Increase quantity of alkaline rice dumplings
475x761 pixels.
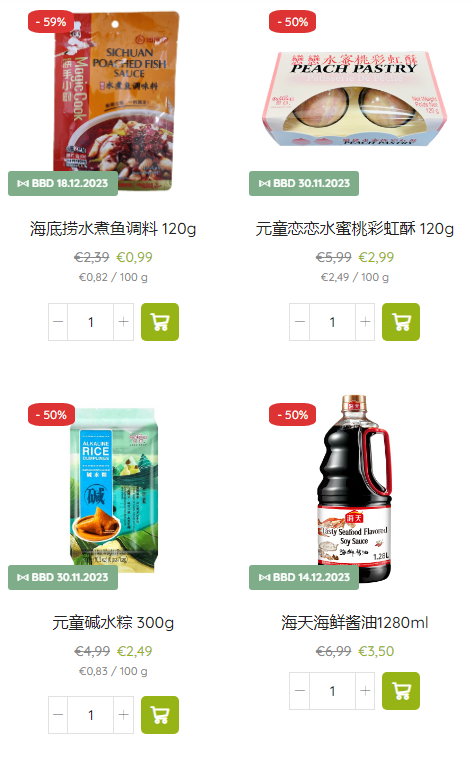(x=124, y=715)
